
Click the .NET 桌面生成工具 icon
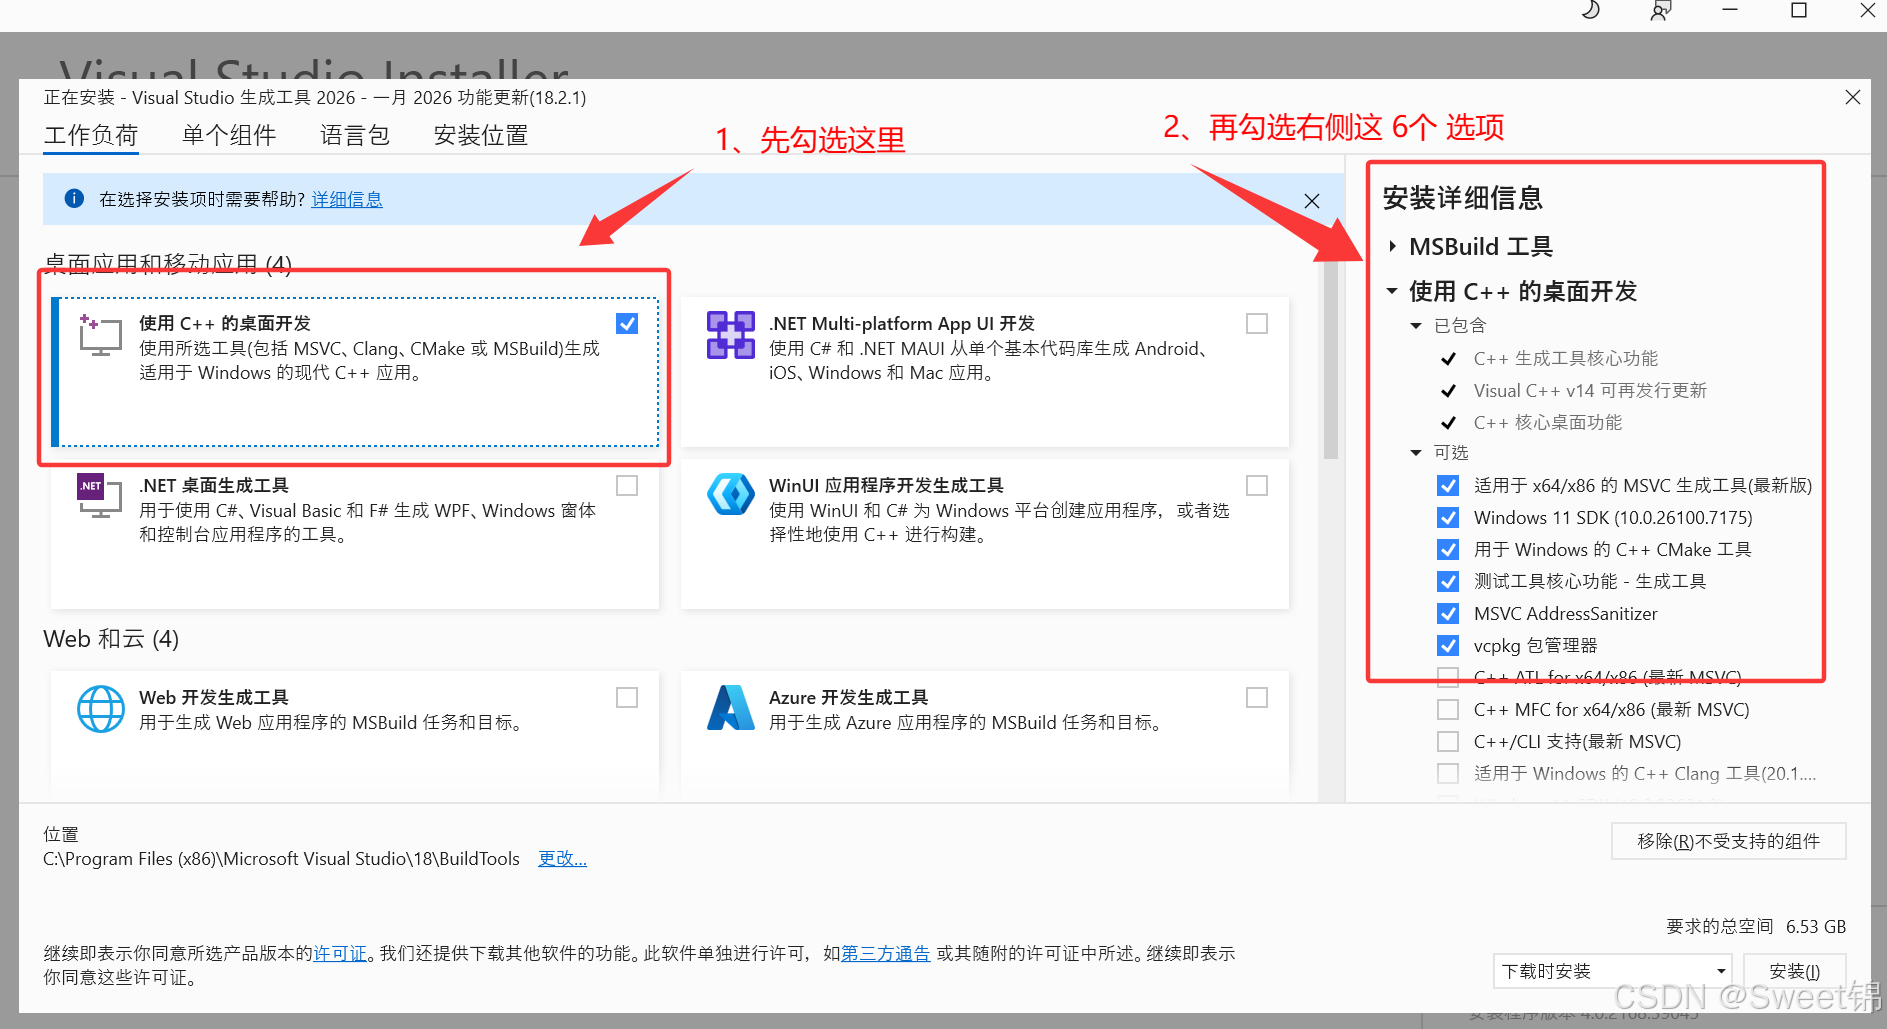coord(100,496)
